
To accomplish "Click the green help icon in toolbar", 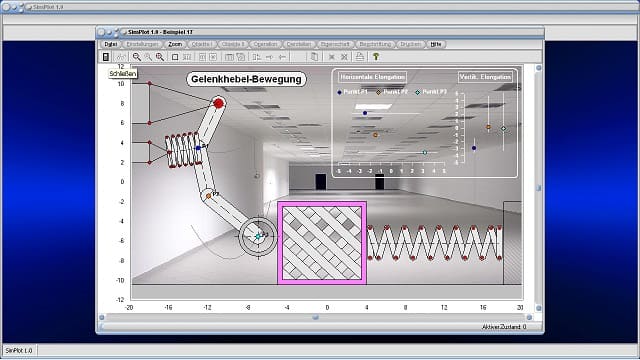I will [376, 57].
